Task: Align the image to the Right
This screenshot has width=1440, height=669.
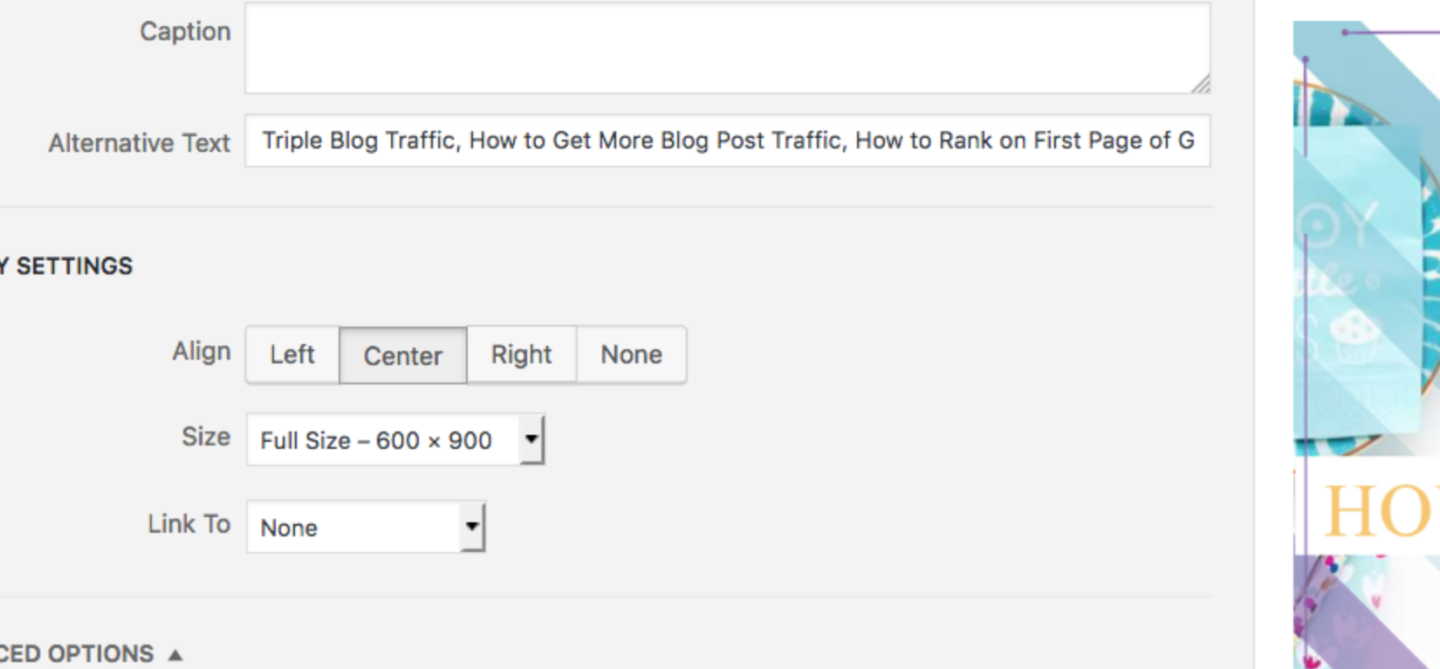Action: tap(521, 355)
